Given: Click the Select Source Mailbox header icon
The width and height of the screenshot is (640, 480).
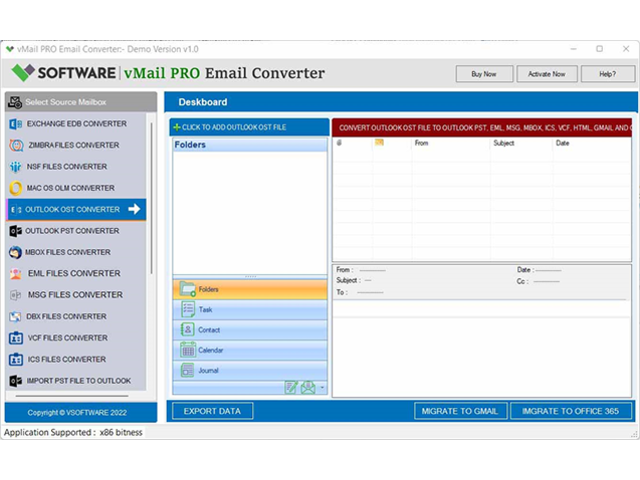Looking at the screenshot, I should 15,102.
